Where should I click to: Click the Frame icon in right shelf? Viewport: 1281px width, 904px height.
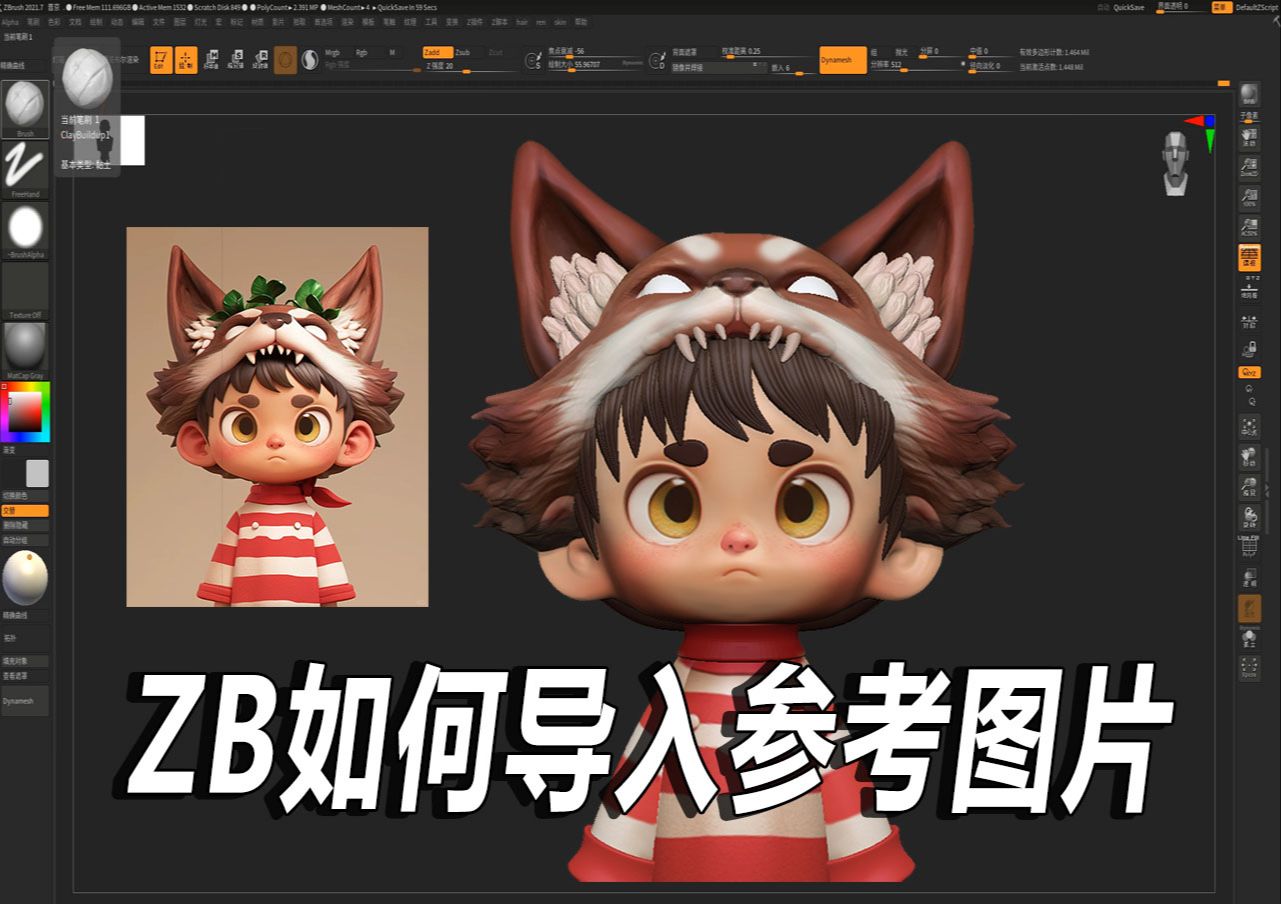click(1249, 427)
